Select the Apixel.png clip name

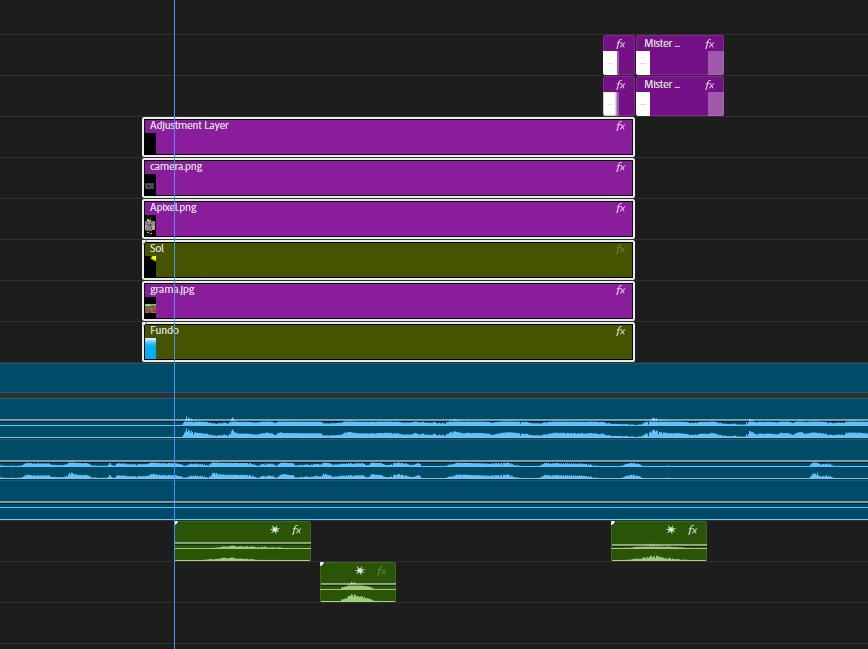coord(173,208)
